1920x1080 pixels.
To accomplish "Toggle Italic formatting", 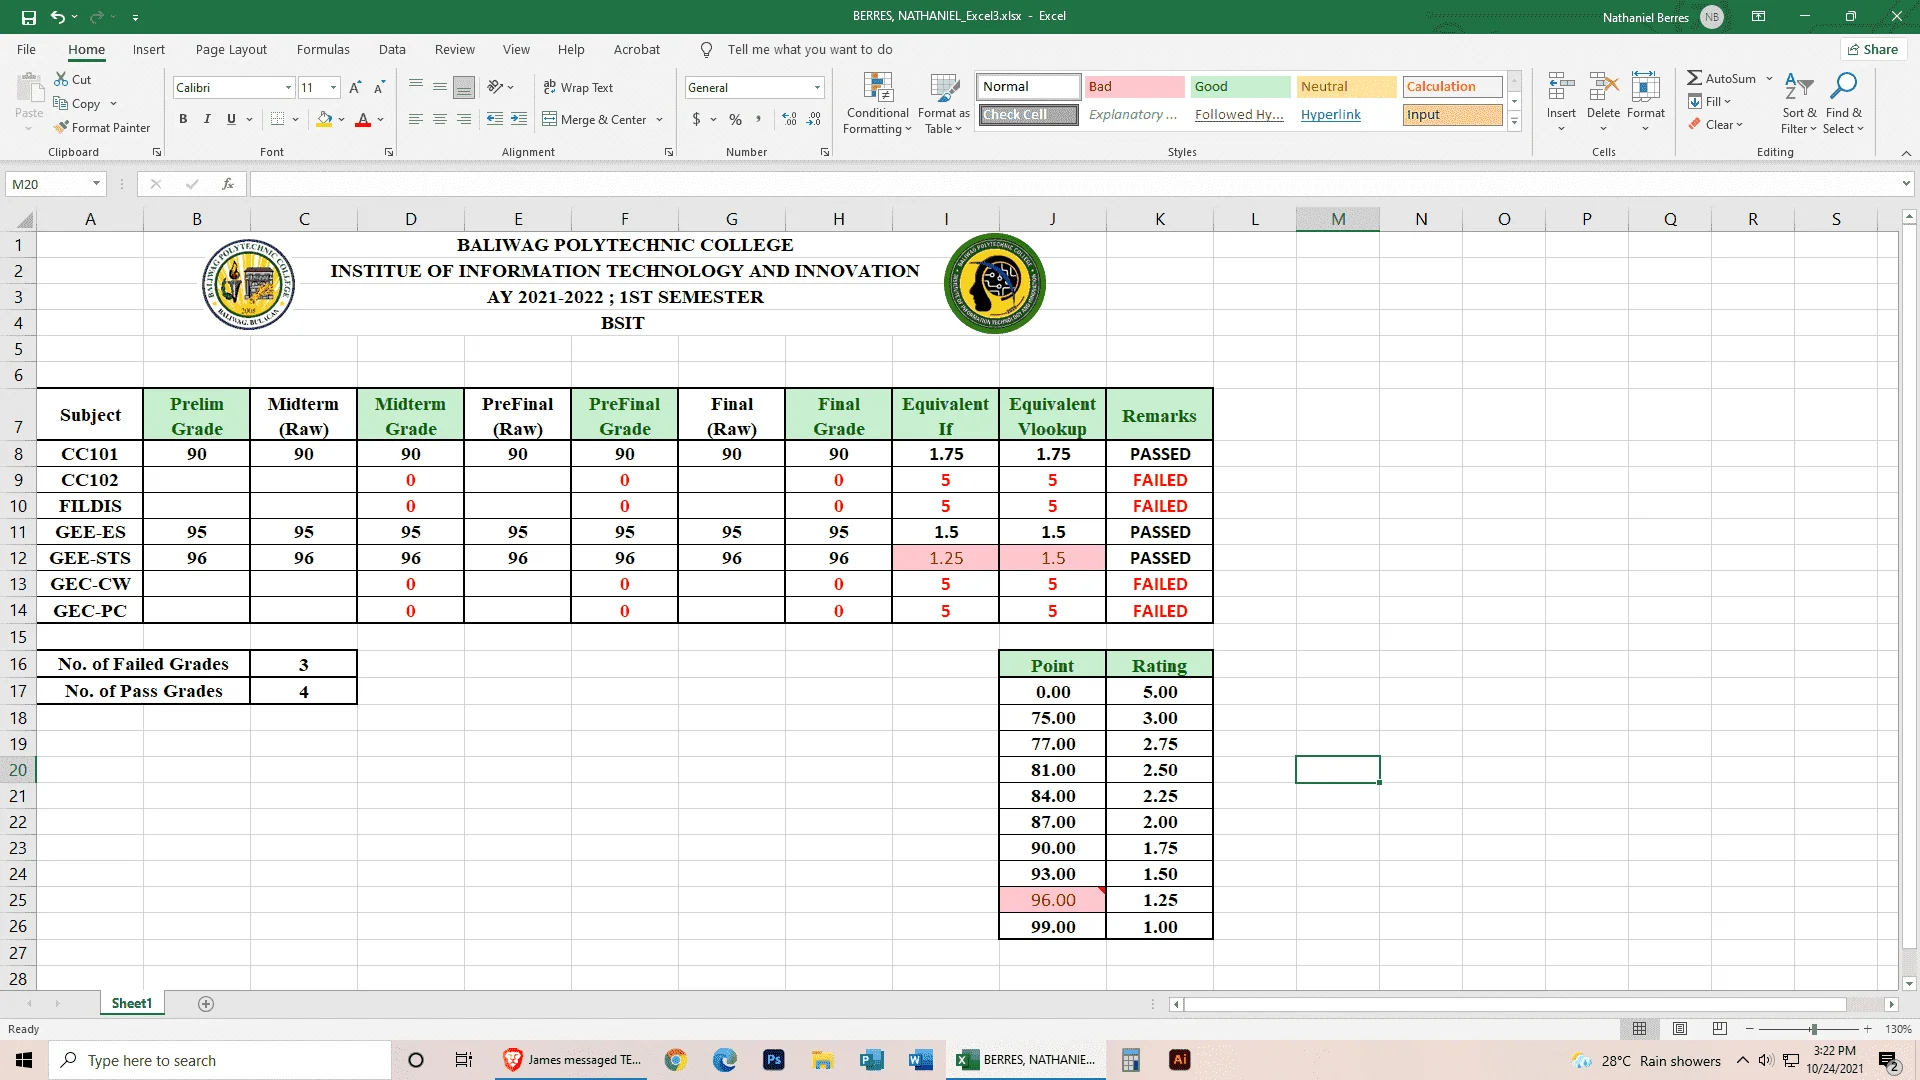I will pyautogui.click(x=207, y=119).
